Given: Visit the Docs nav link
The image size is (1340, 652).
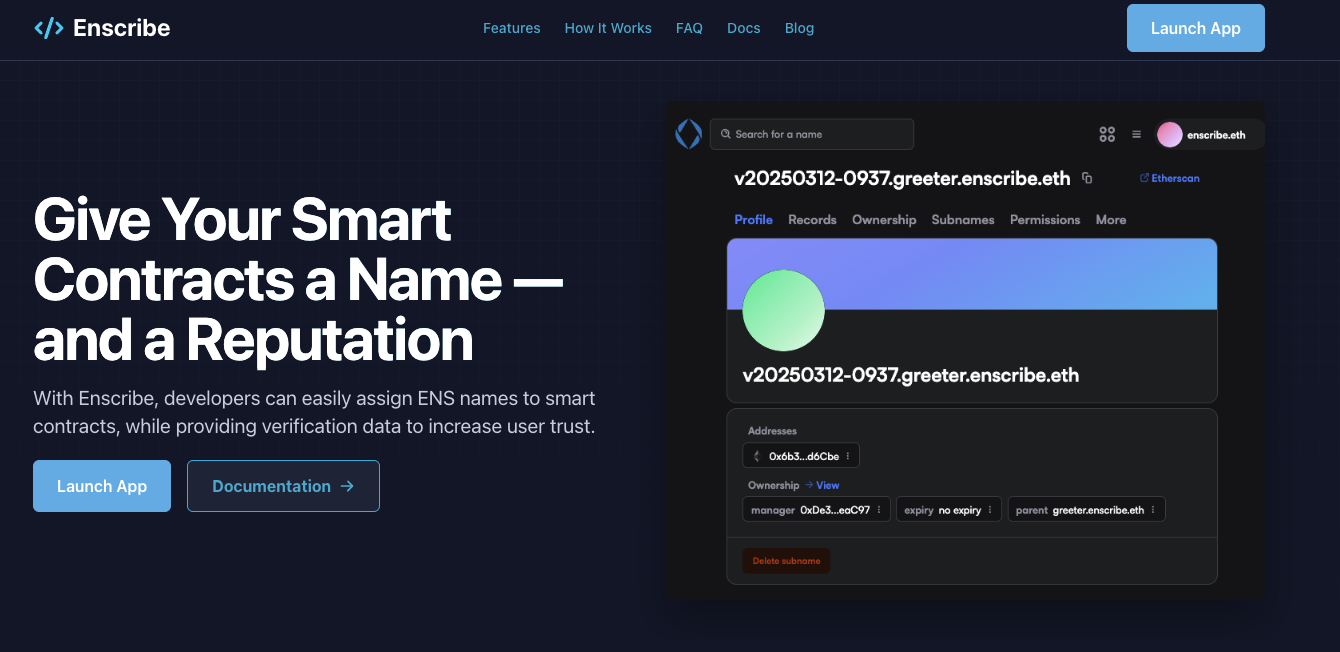Looking at the screenshot, I should click(744, 28).
